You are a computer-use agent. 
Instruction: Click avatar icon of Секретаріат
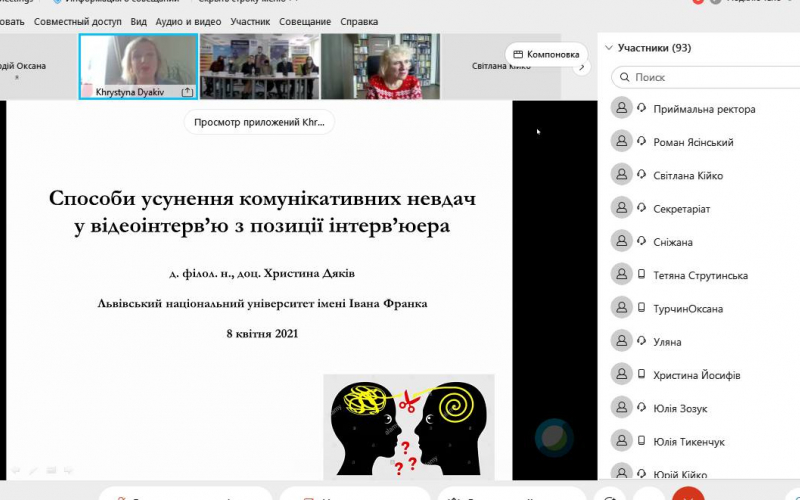tap(621, 208)
